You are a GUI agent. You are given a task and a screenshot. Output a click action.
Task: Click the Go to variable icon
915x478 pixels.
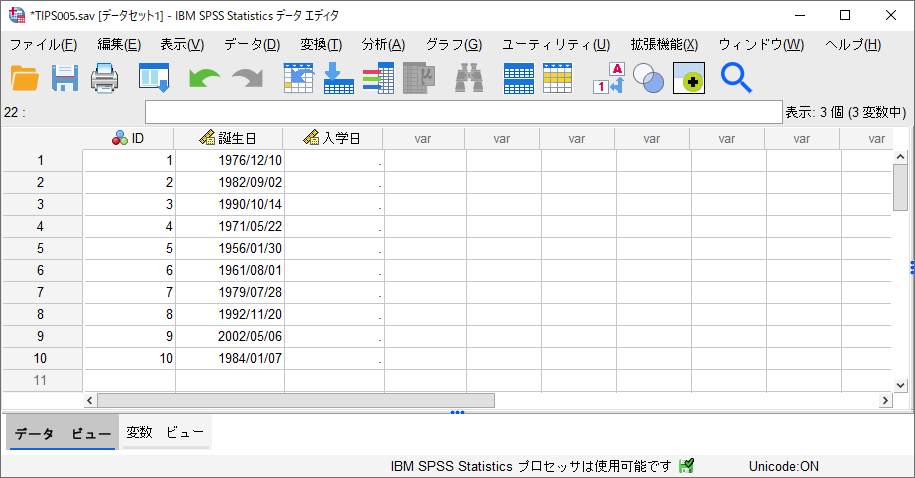point(339,78)
